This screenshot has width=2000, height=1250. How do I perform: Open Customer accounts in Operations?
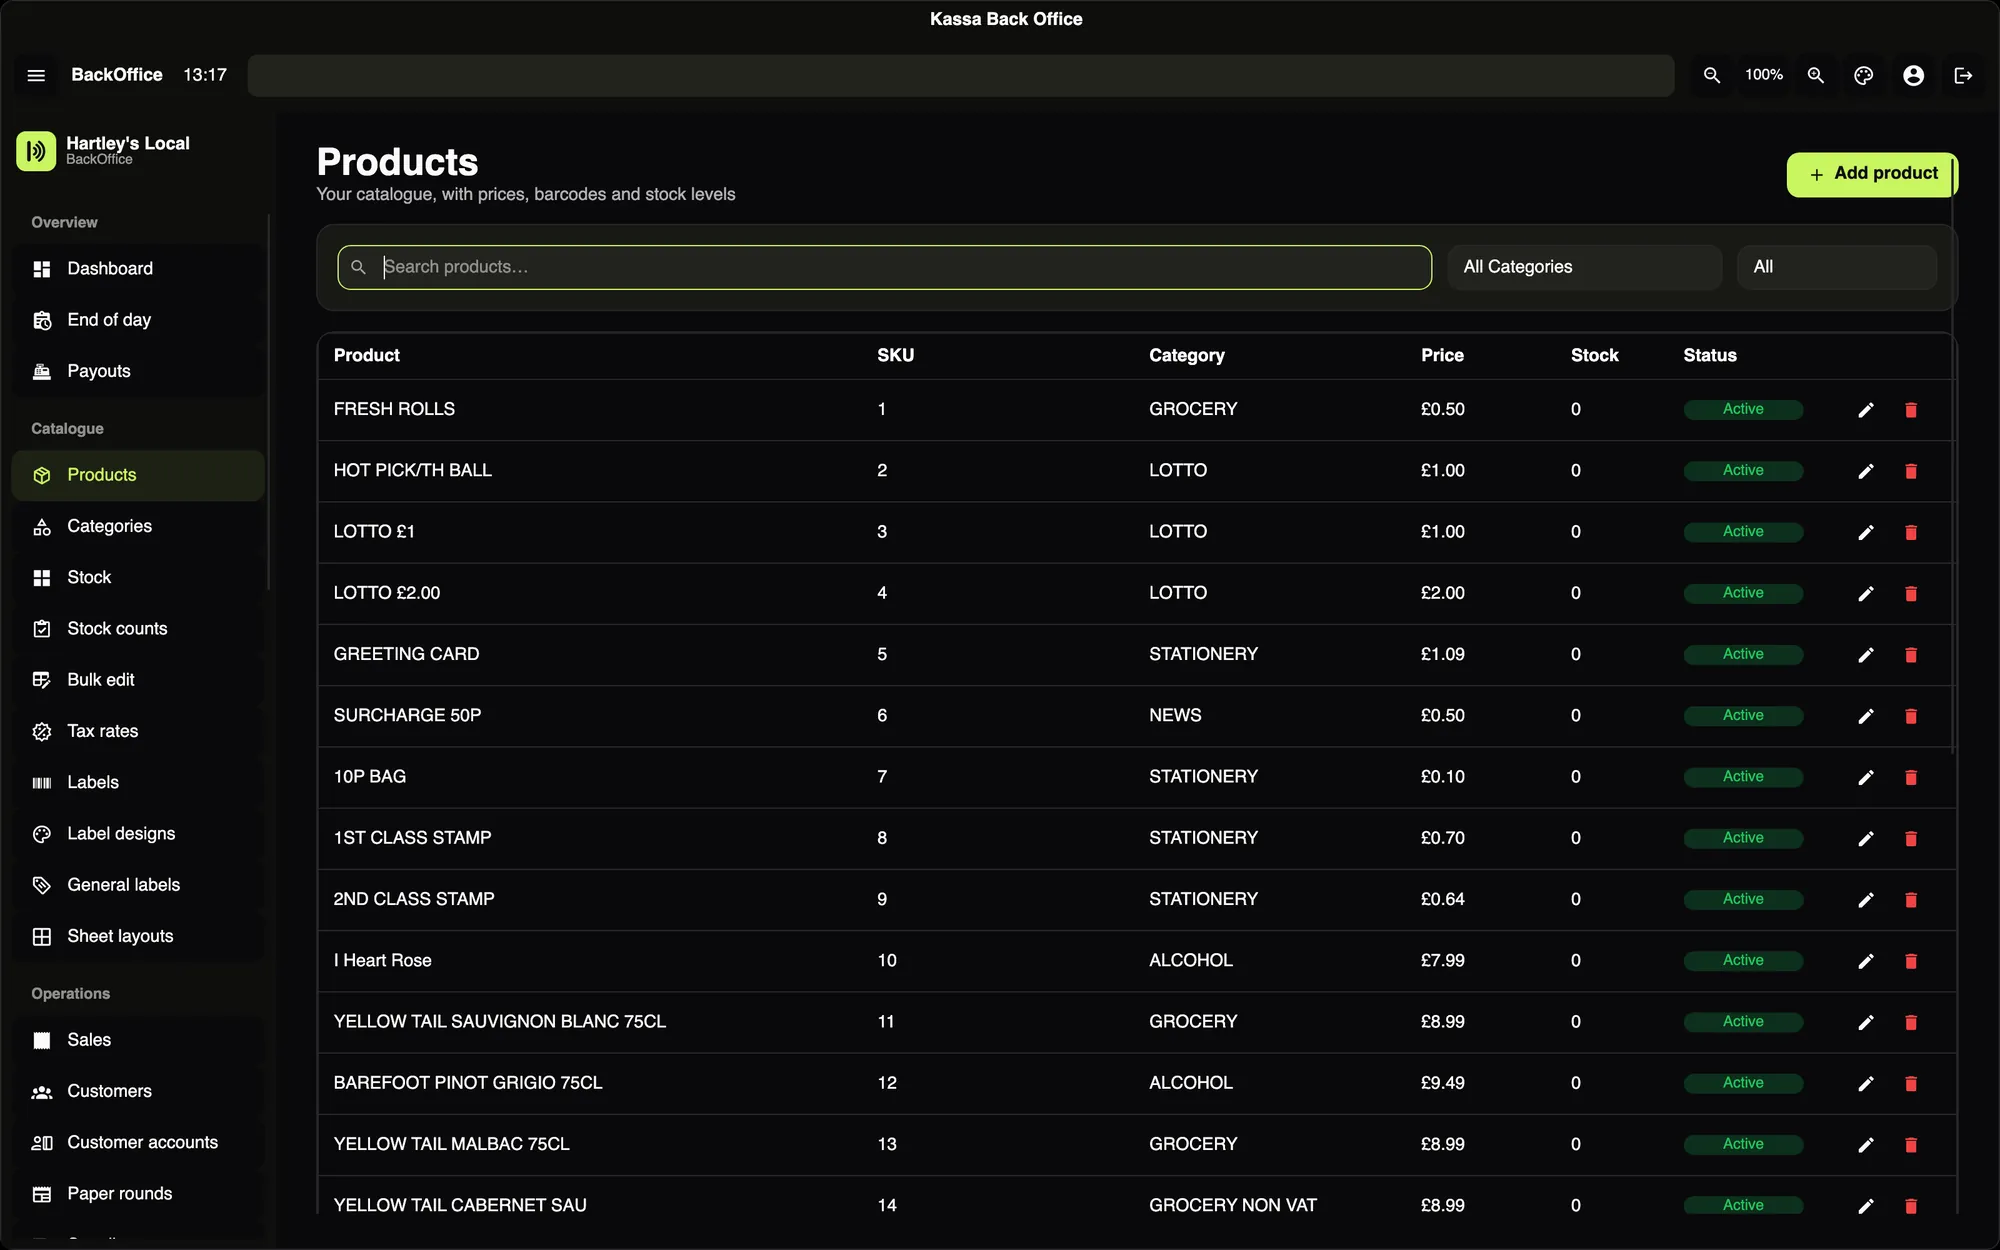(138, 1142)
